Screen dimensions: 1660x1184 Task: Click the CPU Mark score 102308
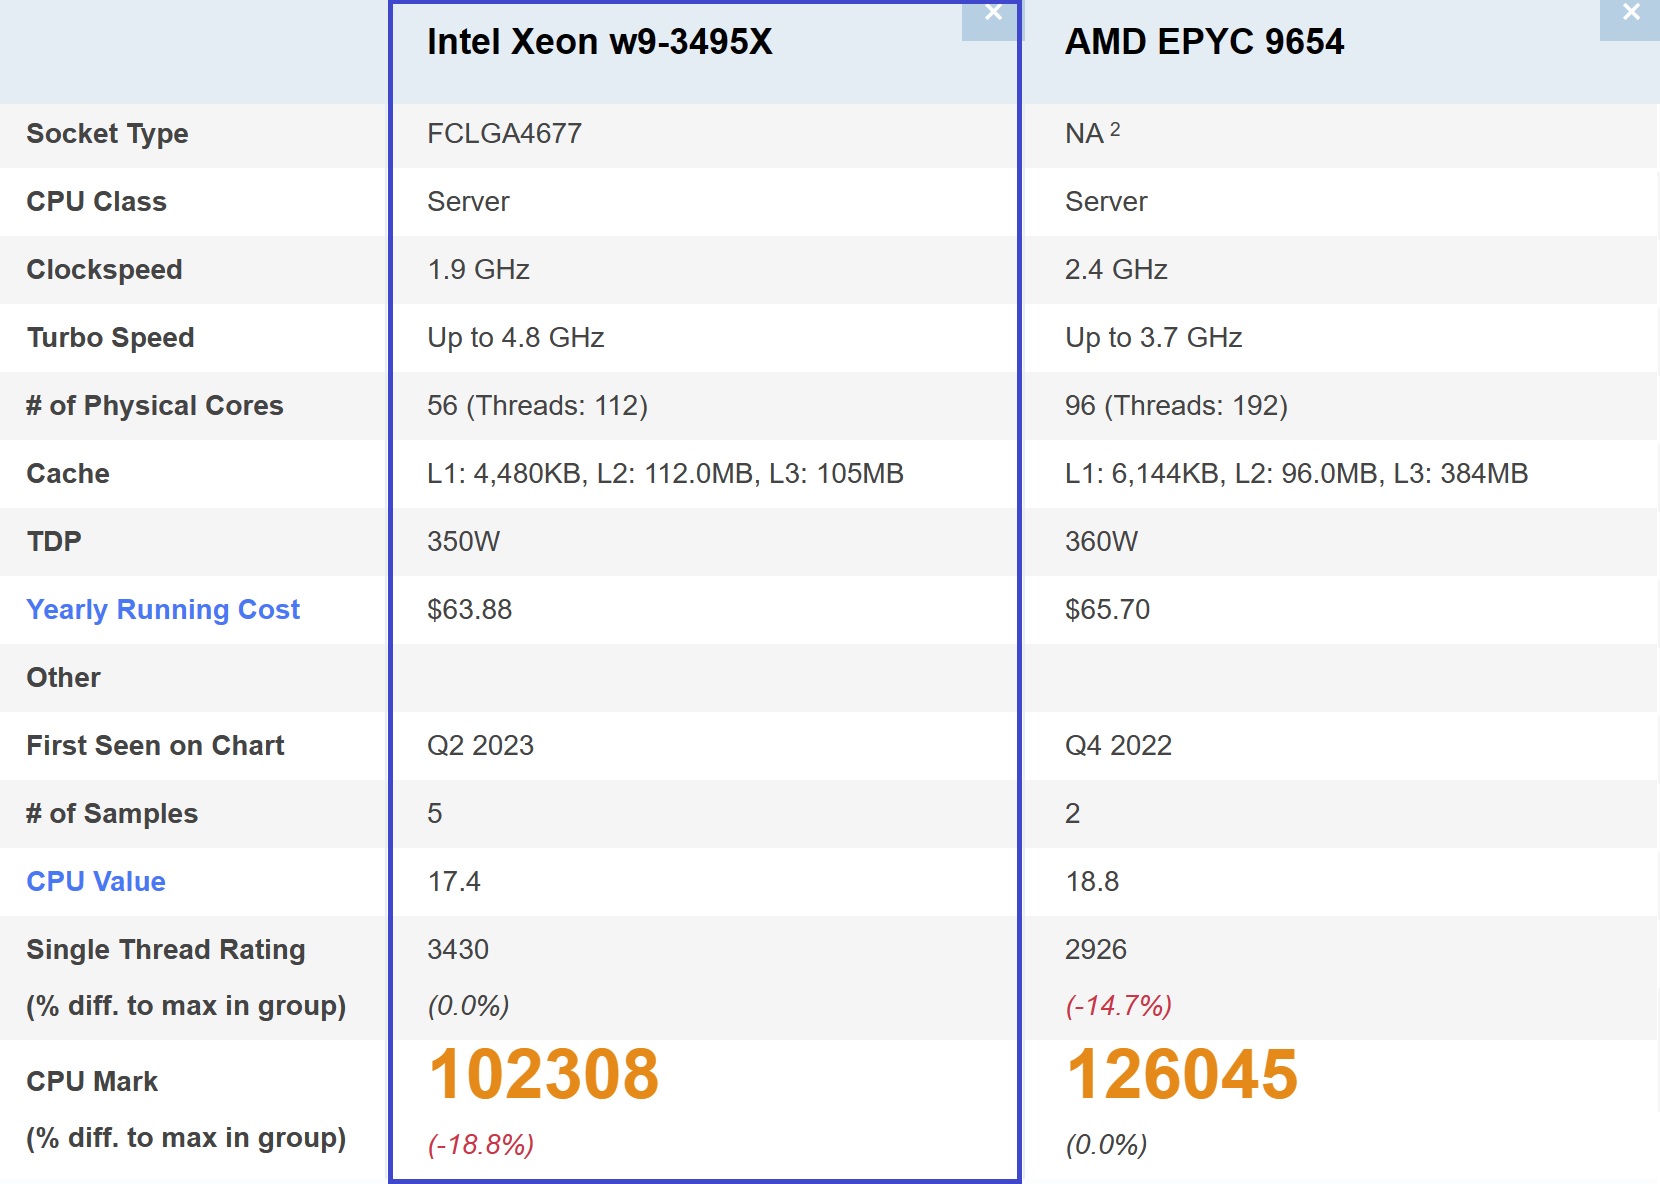[544, 1074]
